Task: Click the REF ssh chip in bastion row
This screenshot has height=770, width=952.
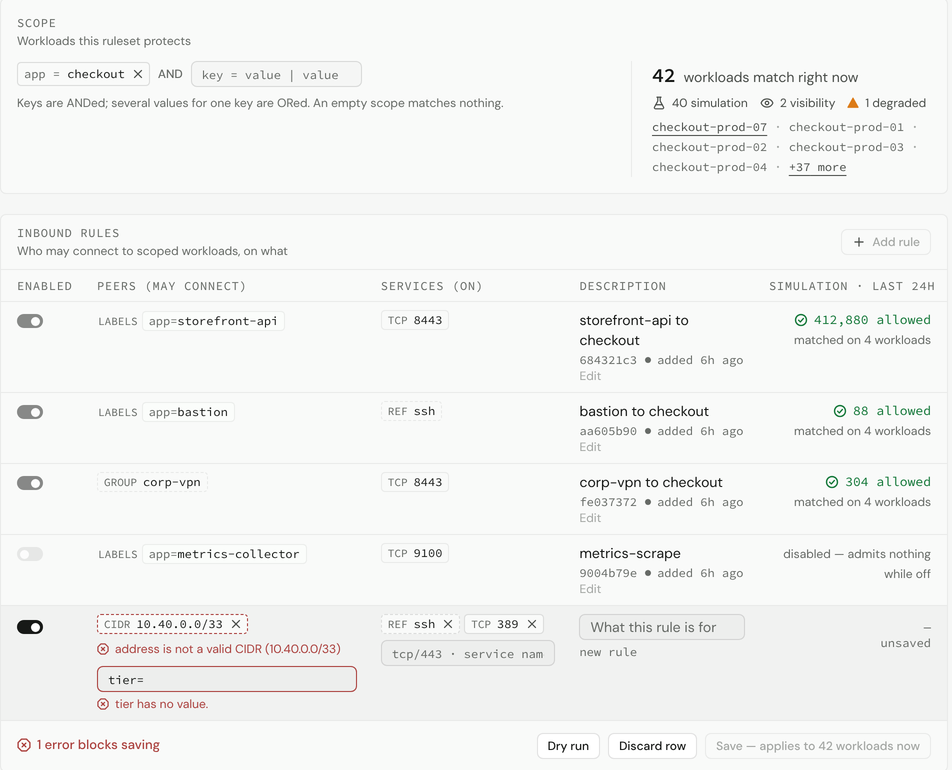Action: coord(411,412)
